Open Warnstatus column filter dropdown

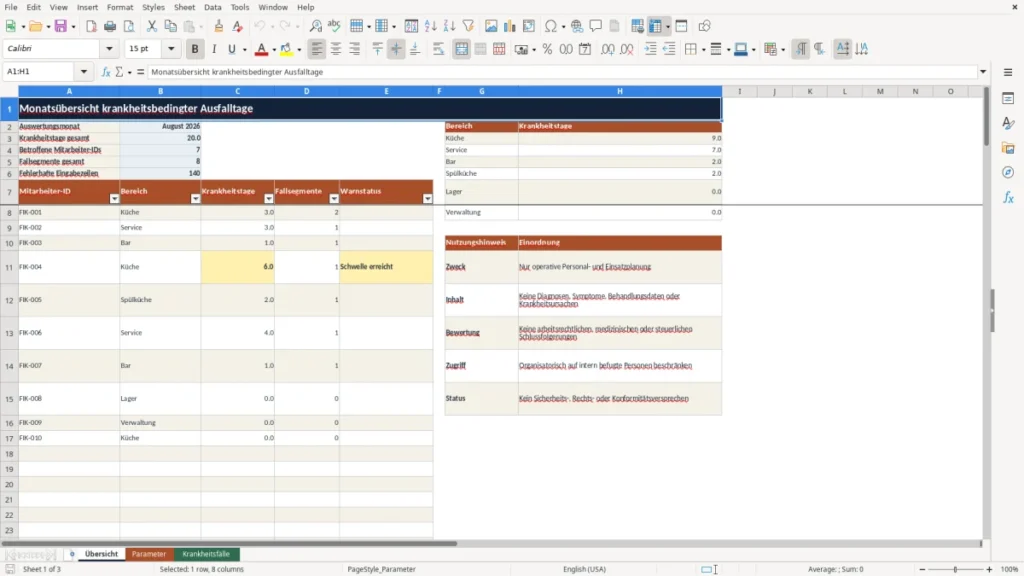(427, 199)
